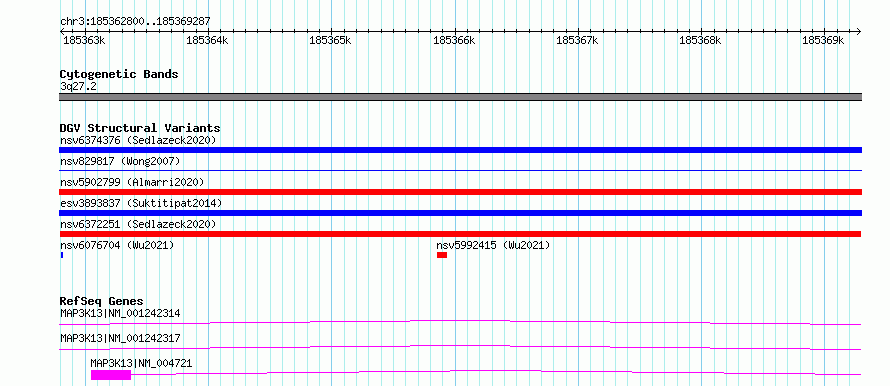Image resolution: width=890 pixels, height=386 pixels.
Task: Click the ruler's right arrowhead
Action: pos(858,31)
